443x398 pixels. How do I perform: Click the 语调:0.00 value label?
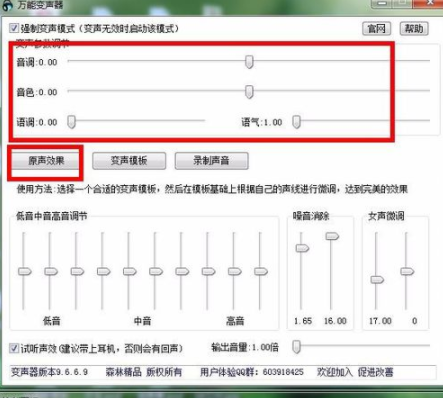click(x=37, y=122)
